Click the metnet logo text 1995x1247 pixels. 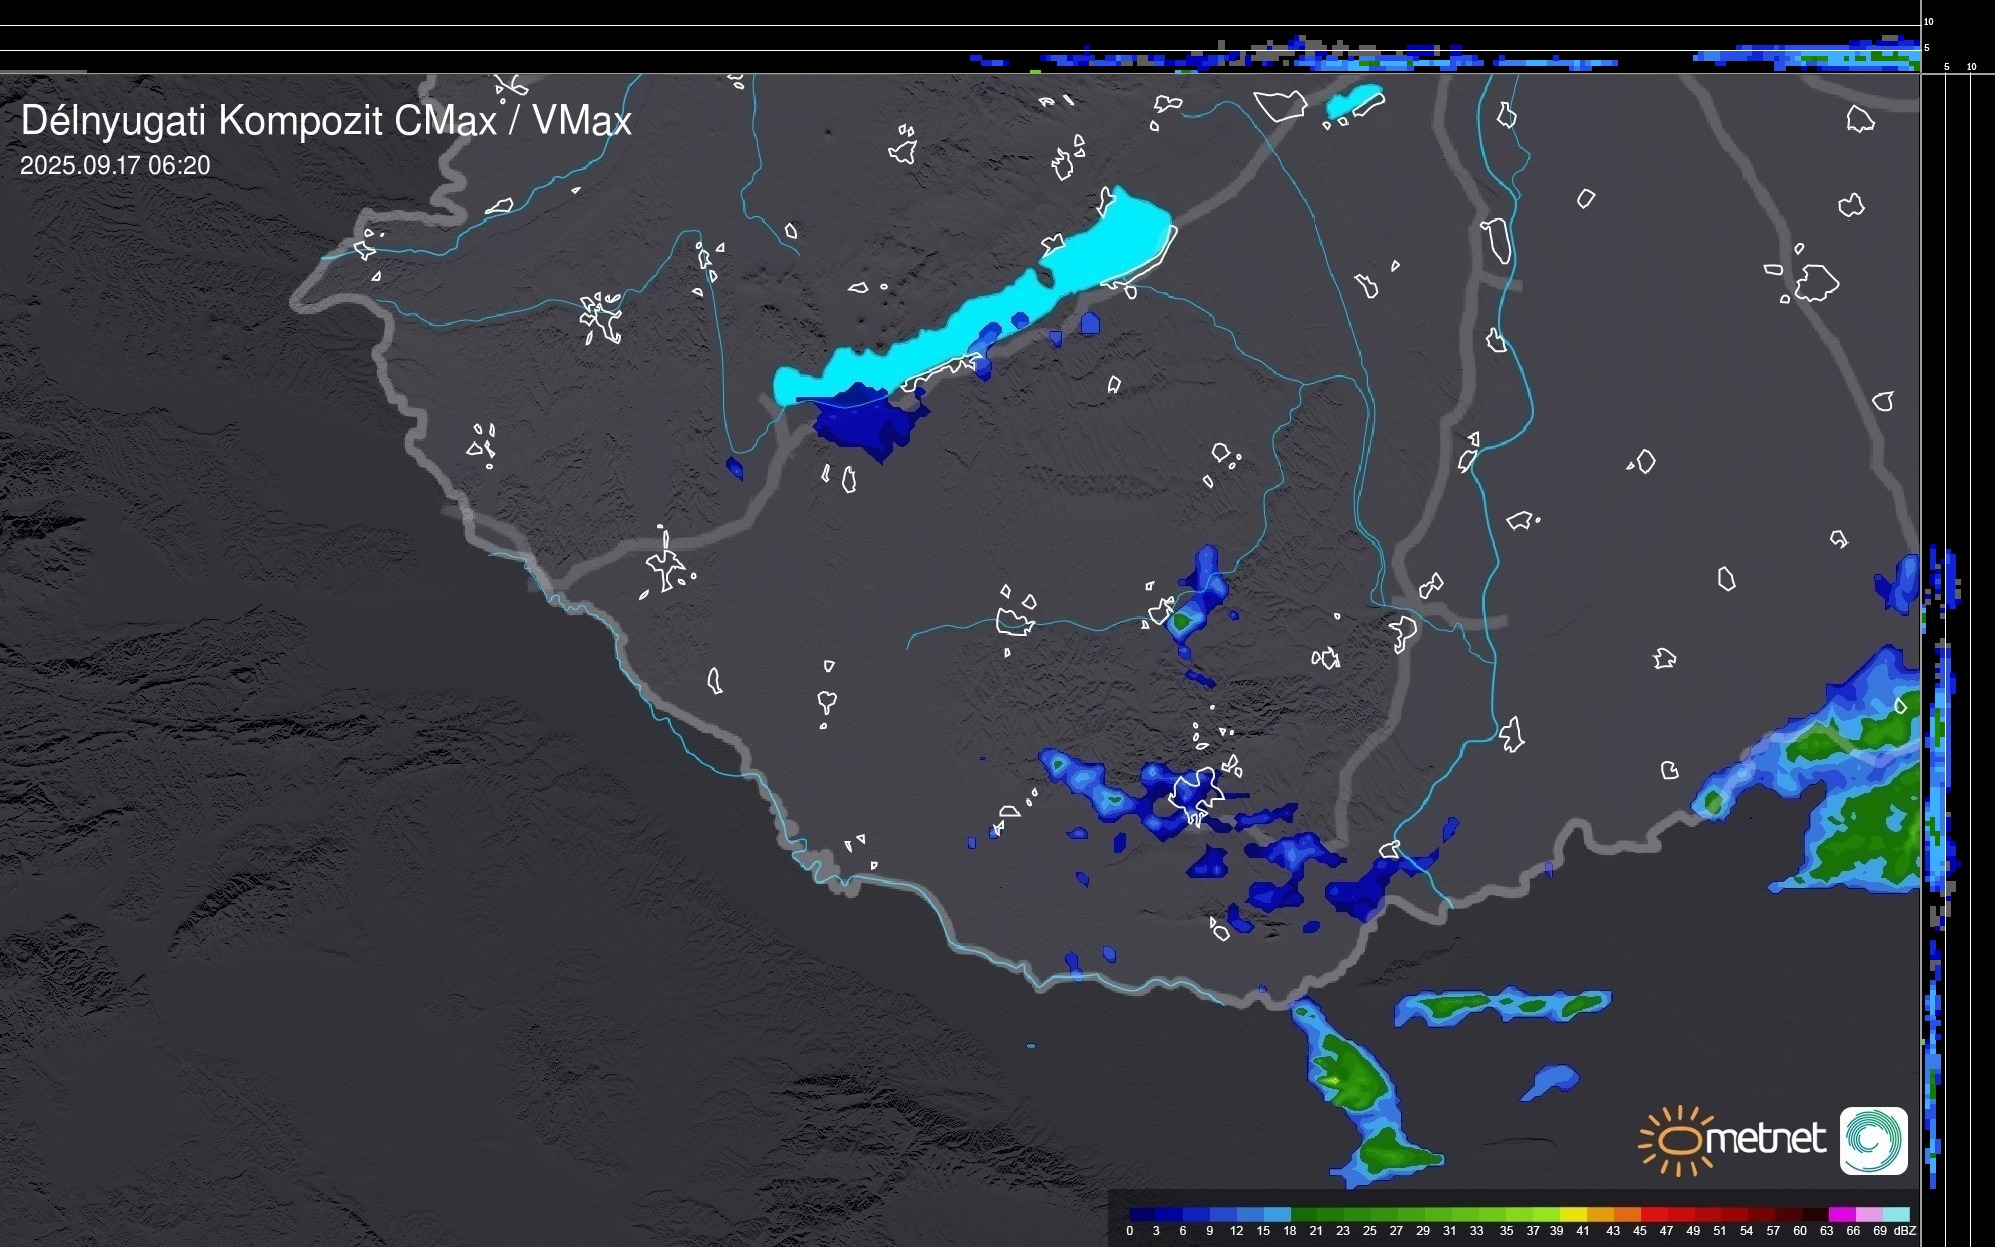click(1765, 1139)
